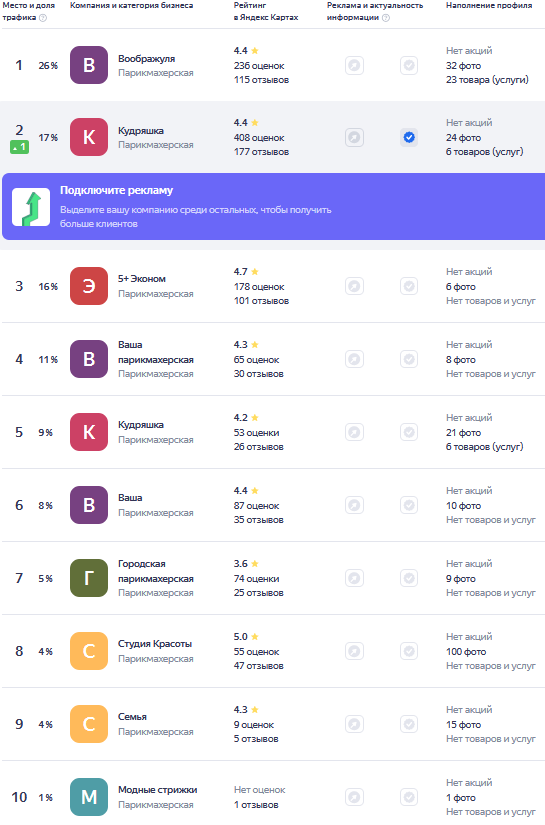Open the Студия Красоты company name

point(155,644)
